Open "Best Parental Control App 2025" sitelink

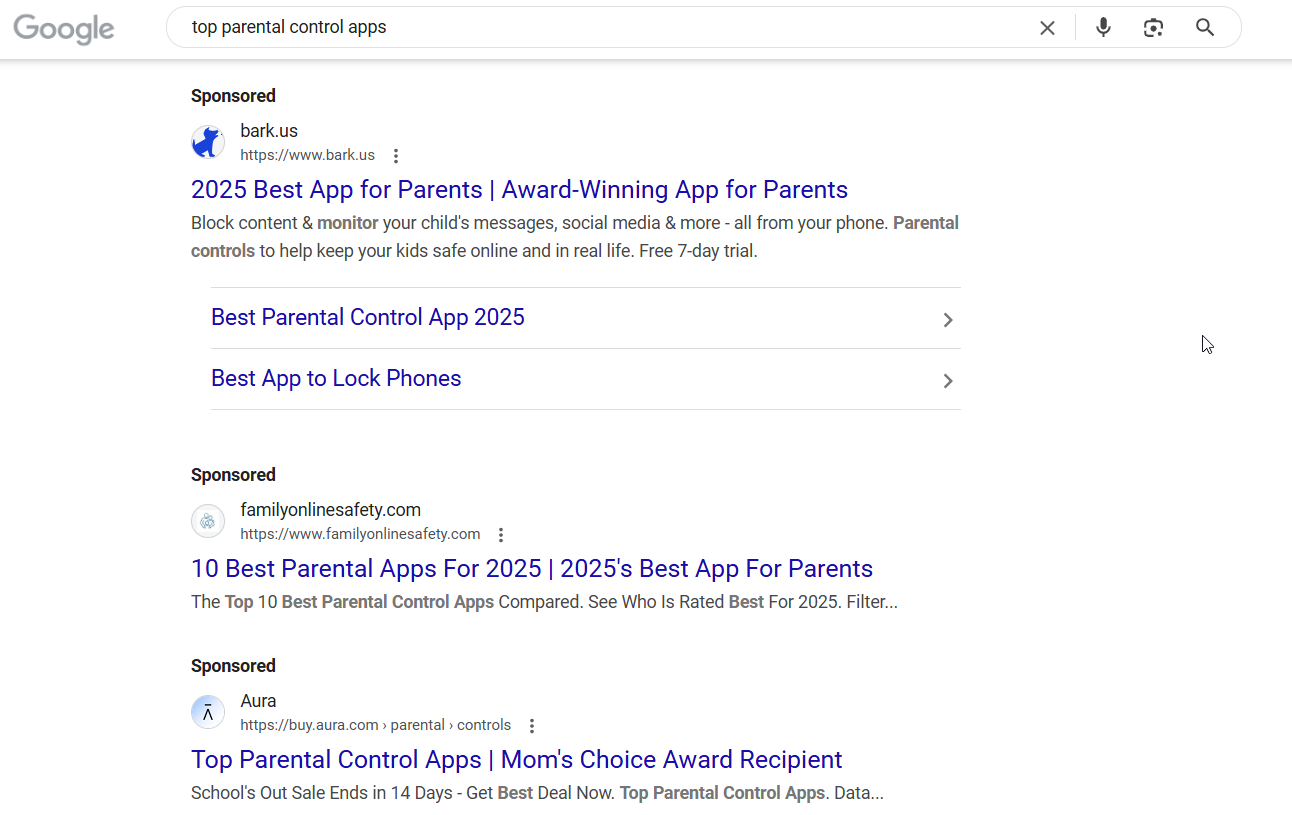click(x=368, y=318)
